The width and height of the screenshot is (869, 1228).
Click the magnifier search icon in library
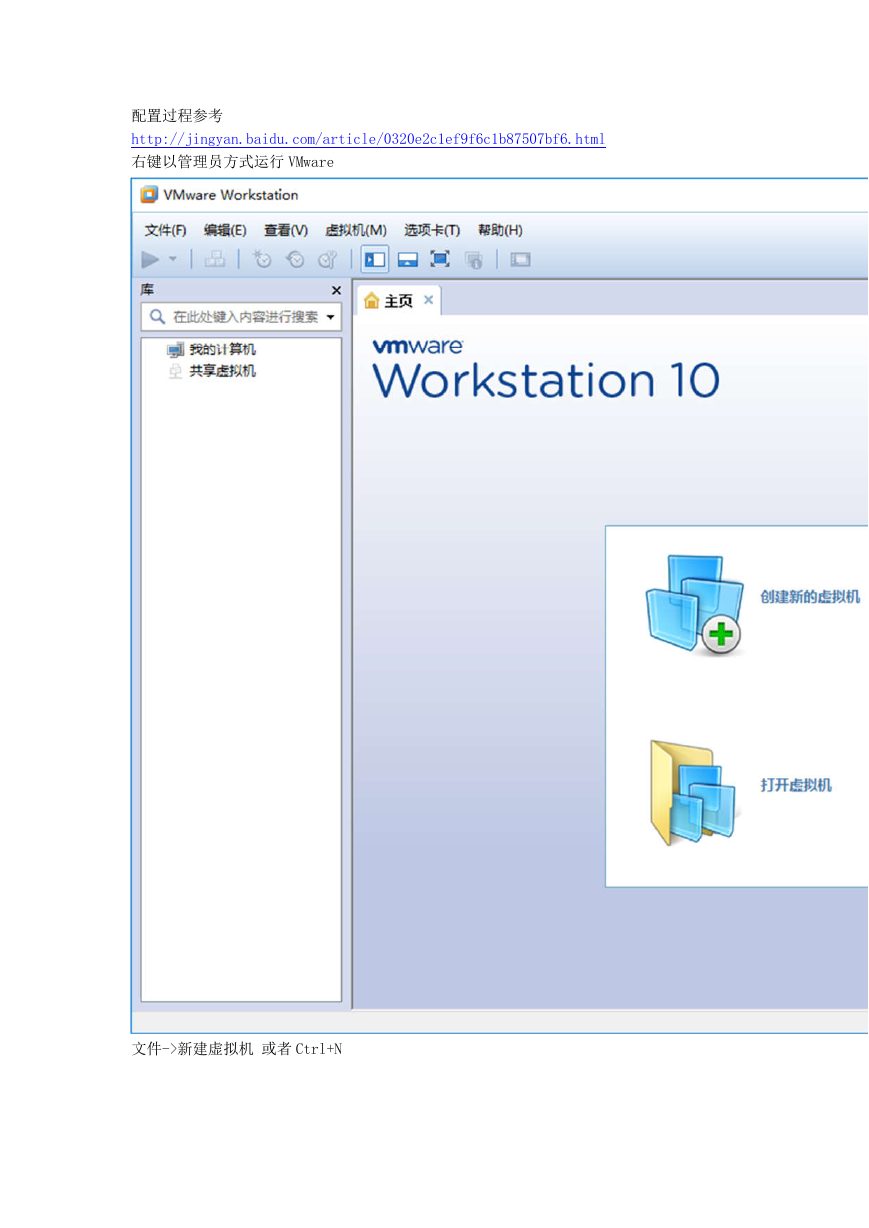click(157, 317)
